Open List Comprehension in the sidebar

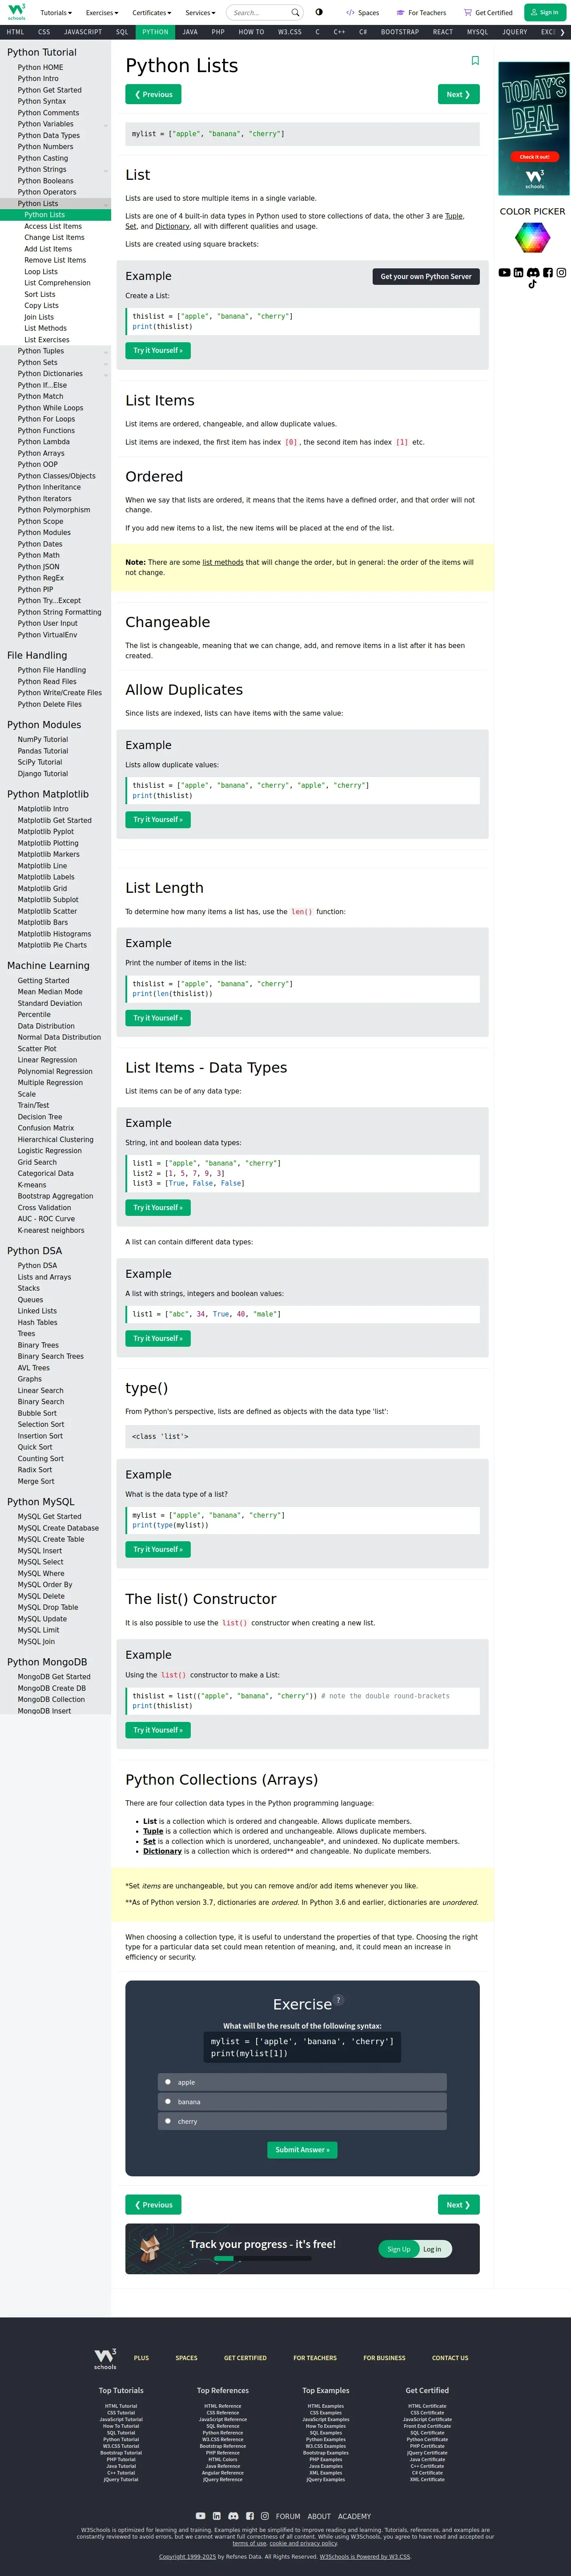click(57, 283)
